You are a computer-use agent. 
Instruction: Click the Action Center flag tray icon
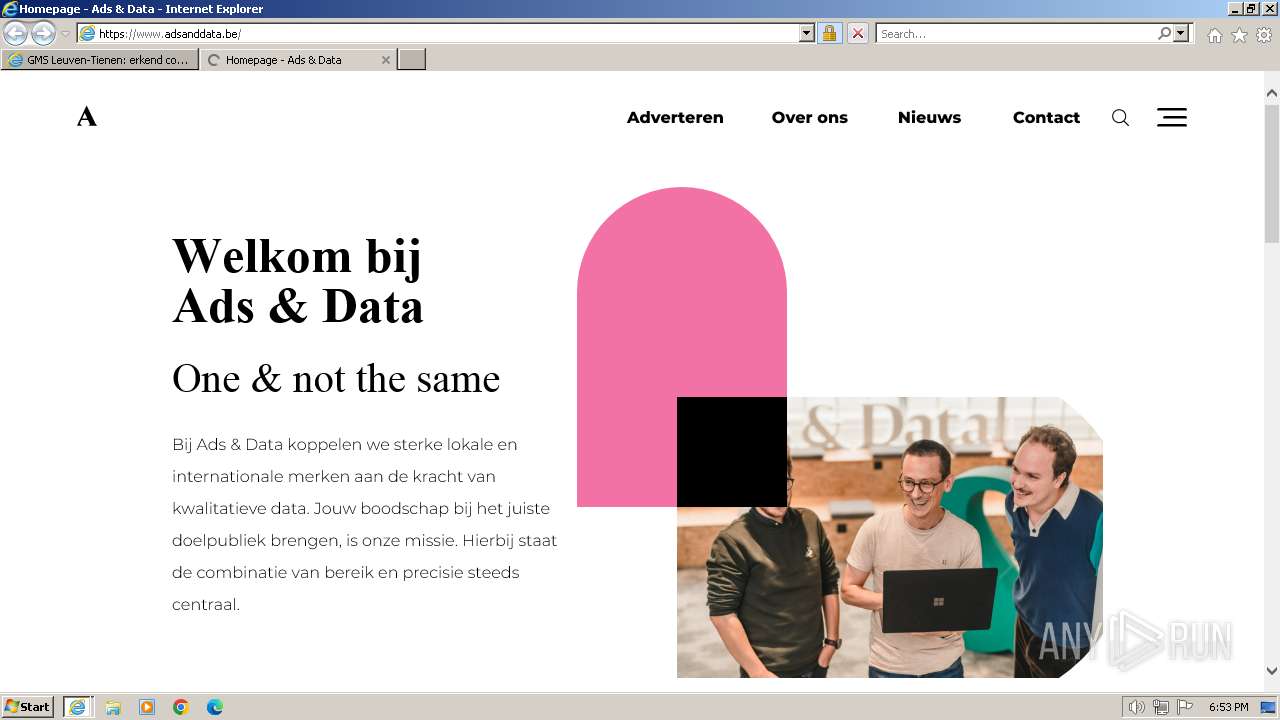pyautogui.click(x=1185, y=707)
